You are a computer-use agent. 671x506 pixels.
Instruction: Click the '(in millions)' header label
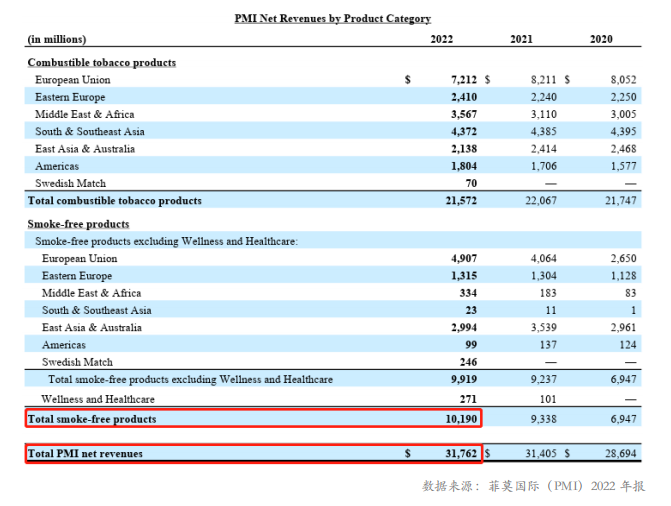(x=56, y=39)
